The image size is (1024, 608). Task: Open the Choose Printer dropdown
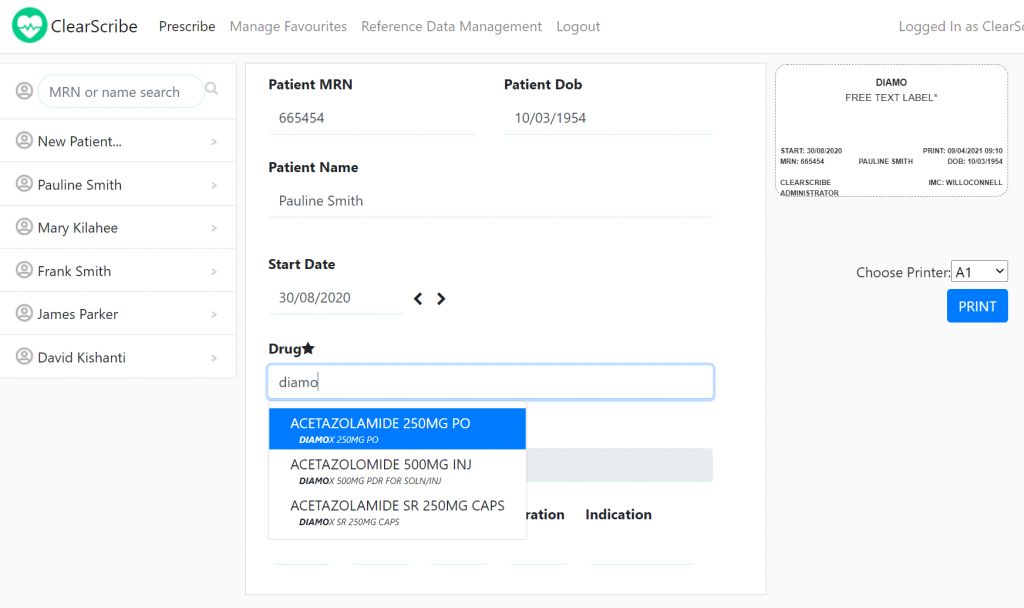tap(979, 272)
